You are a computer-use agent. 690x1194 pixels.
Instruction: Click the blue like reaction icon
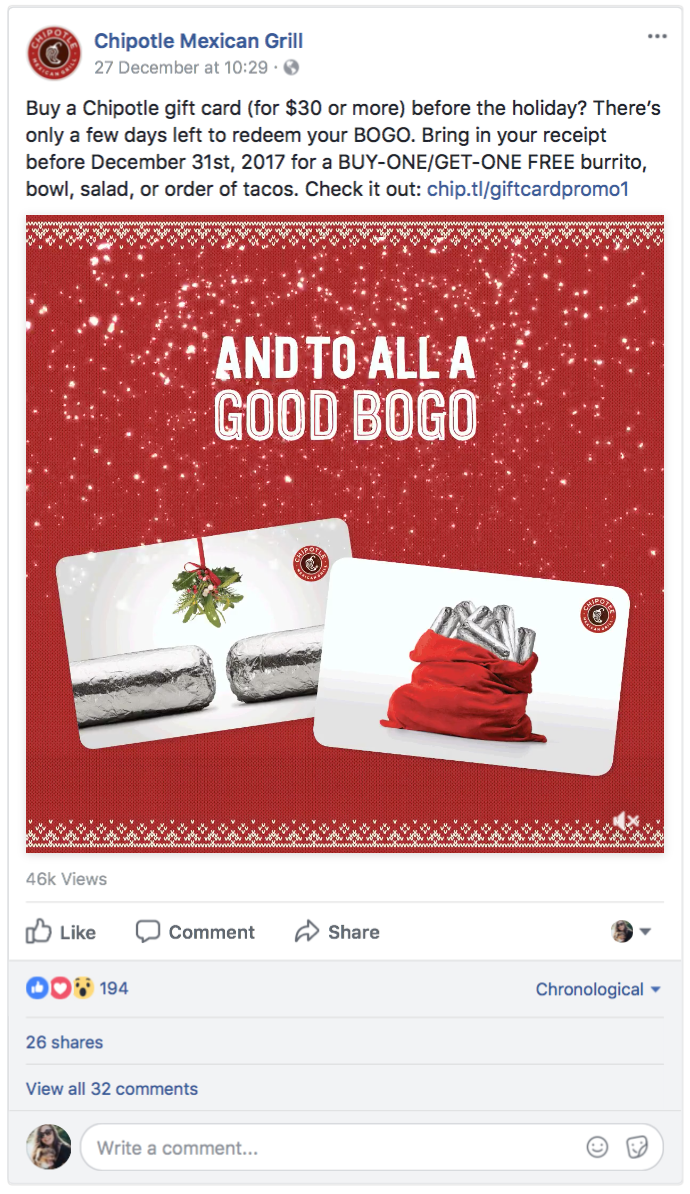pyautogui.click(x=37, y=988)
